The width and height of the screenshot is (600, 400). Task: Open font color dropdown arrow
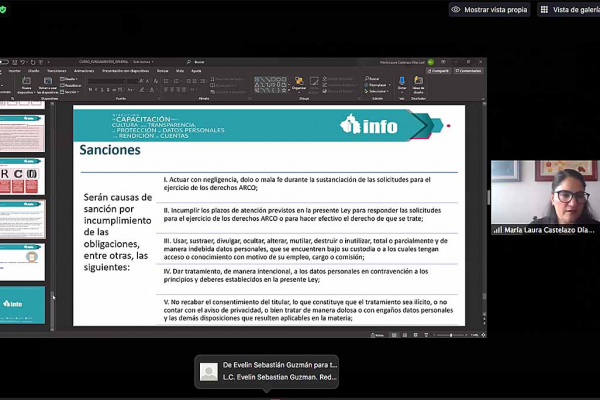(155, 90)
